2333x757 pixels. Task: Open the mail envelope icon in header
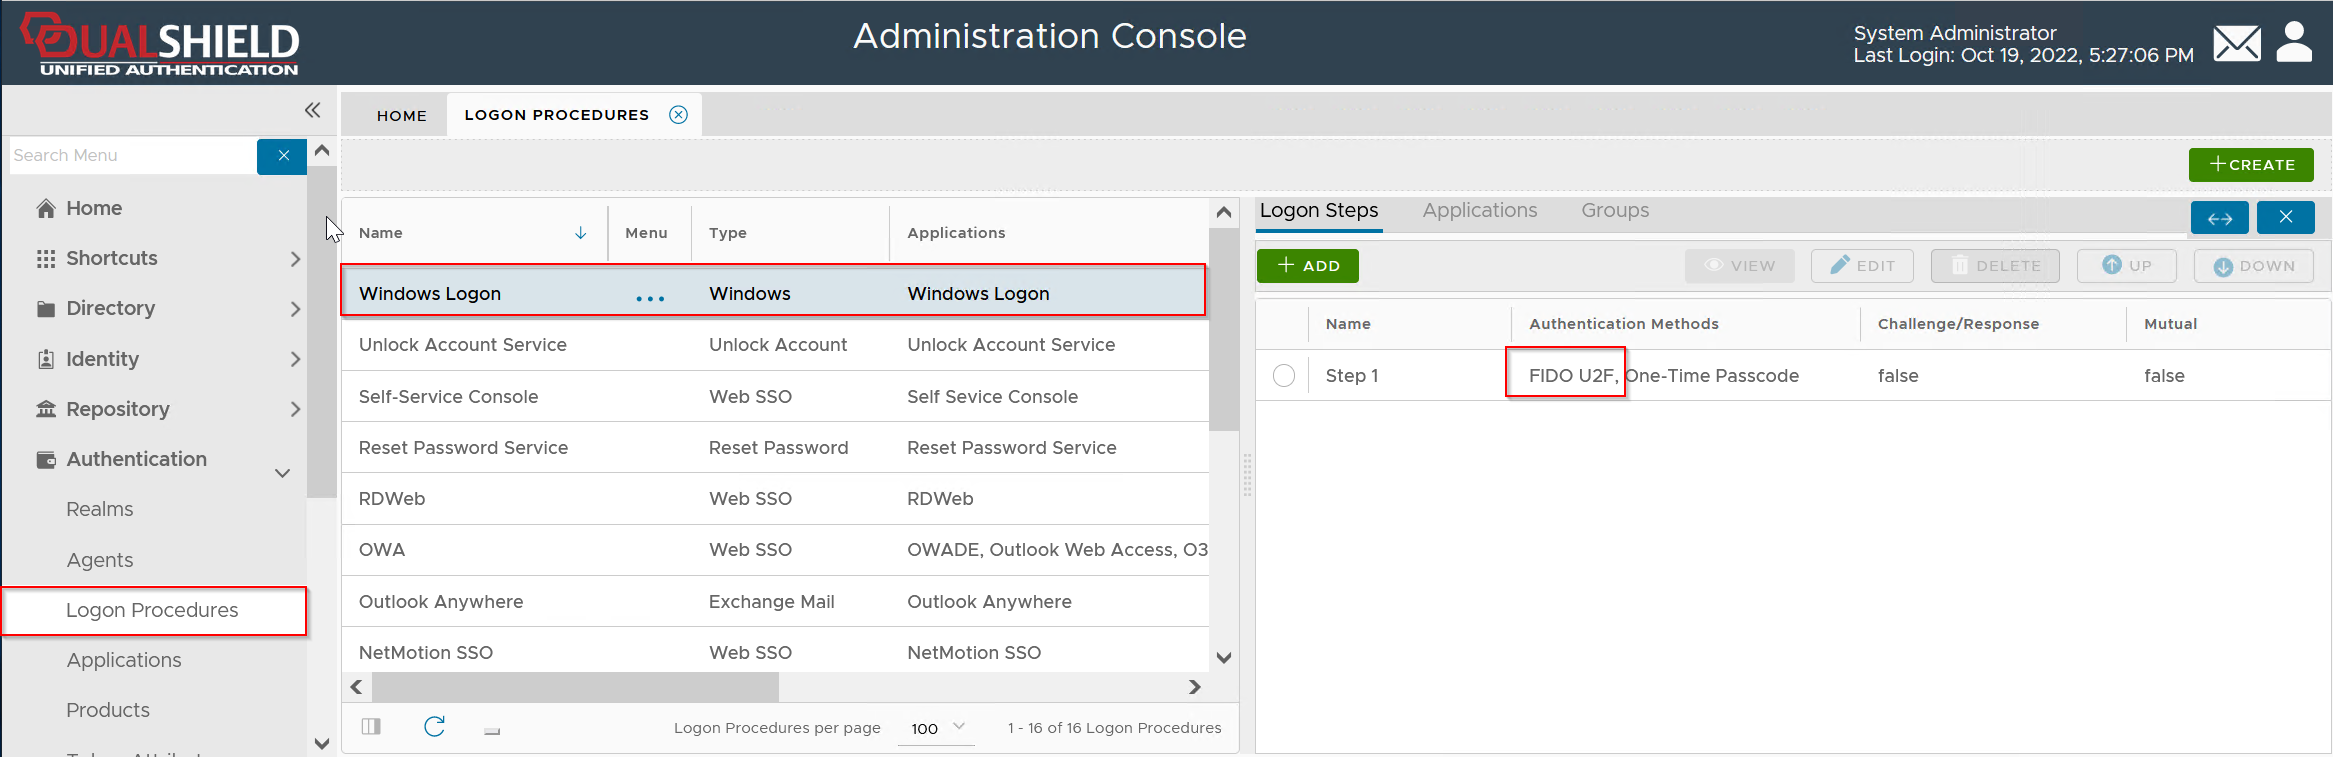click(x=2236, y=44)
